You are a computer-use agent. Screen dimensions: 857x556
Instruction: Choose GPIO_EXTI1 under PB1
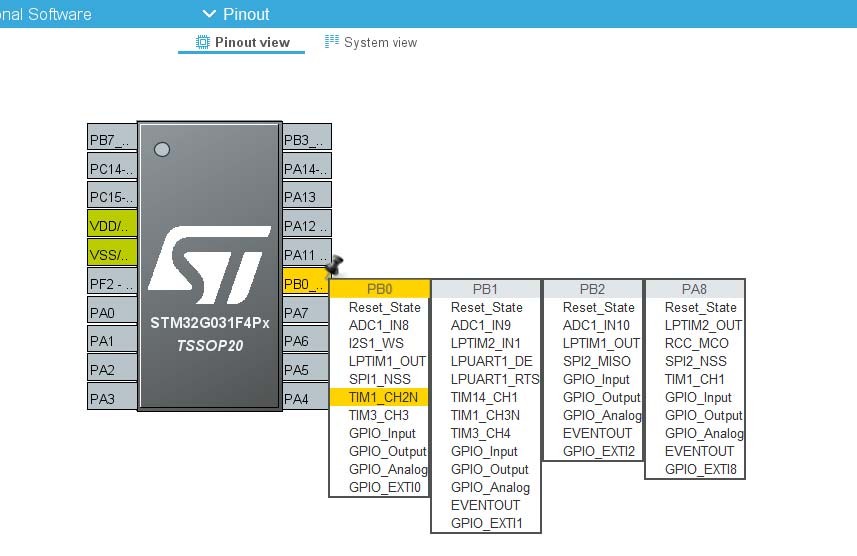pyautogui.click(x=486, y=523)
